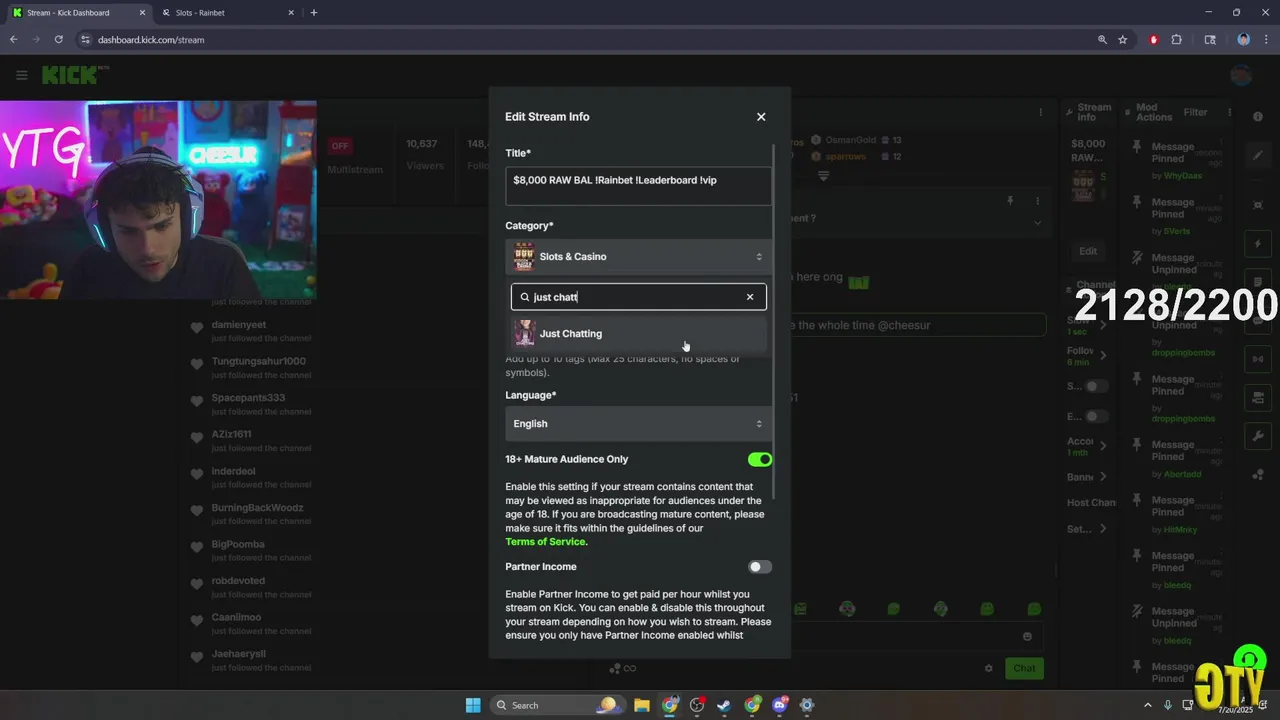Click the wrench icon in right sidebar

click(1258, 436)
